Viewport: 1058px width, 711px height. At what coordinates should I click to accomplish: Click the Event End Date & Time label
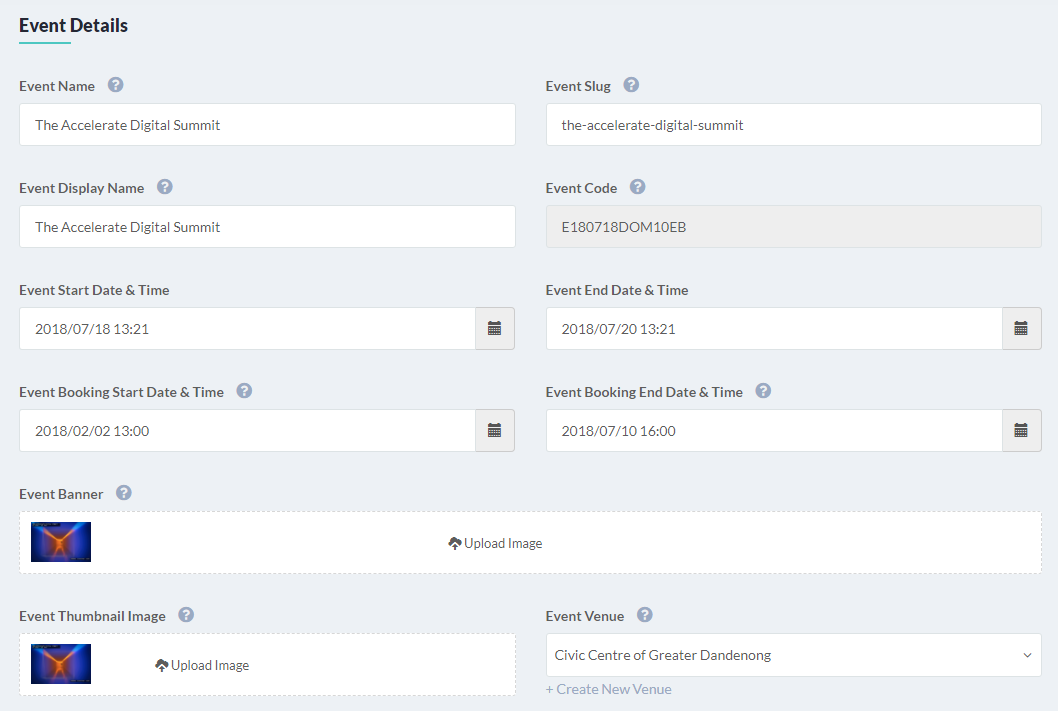click(x=617, y=290)
